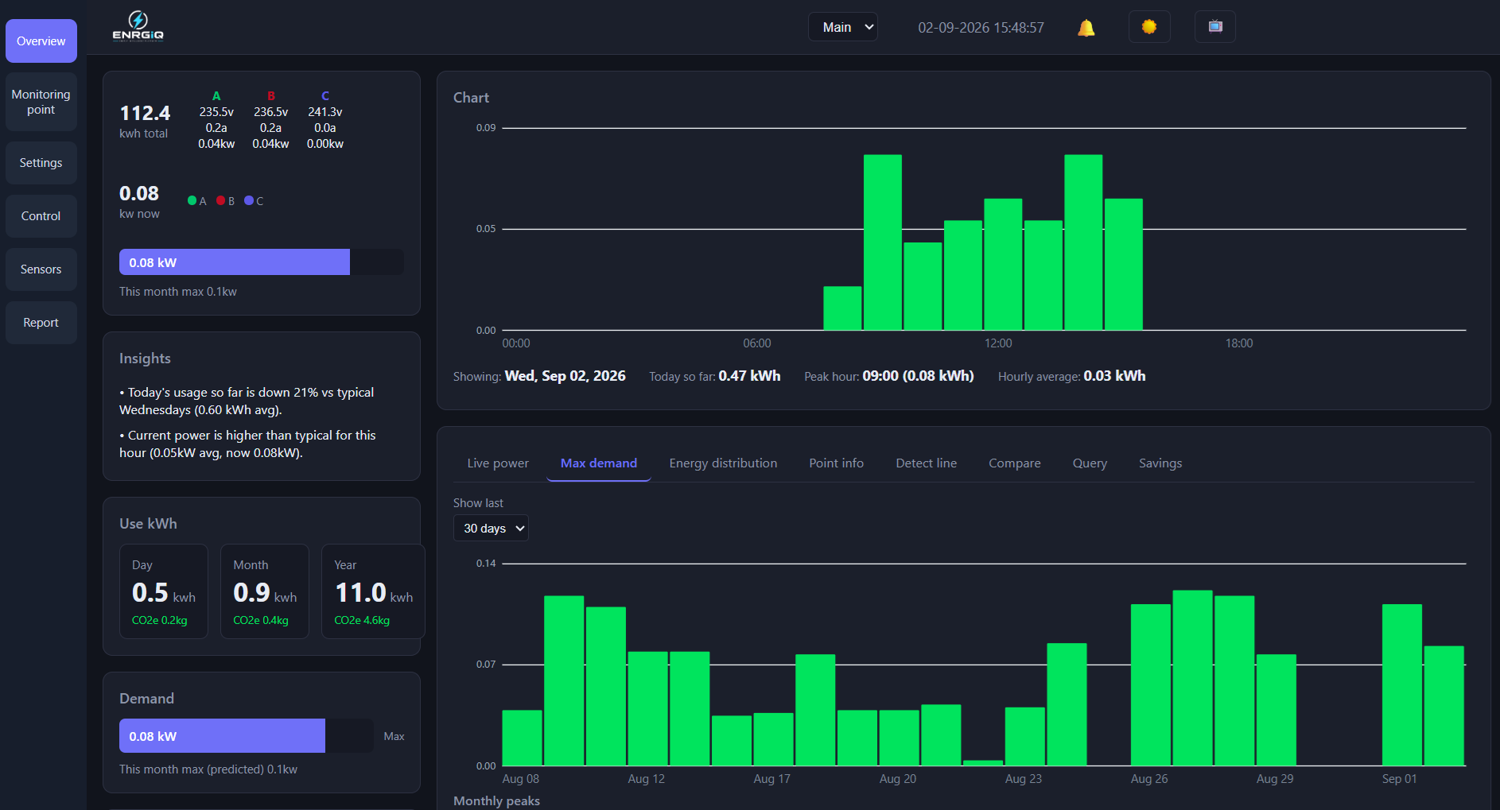Click the ENRGiQ logo

coord(138,26)
